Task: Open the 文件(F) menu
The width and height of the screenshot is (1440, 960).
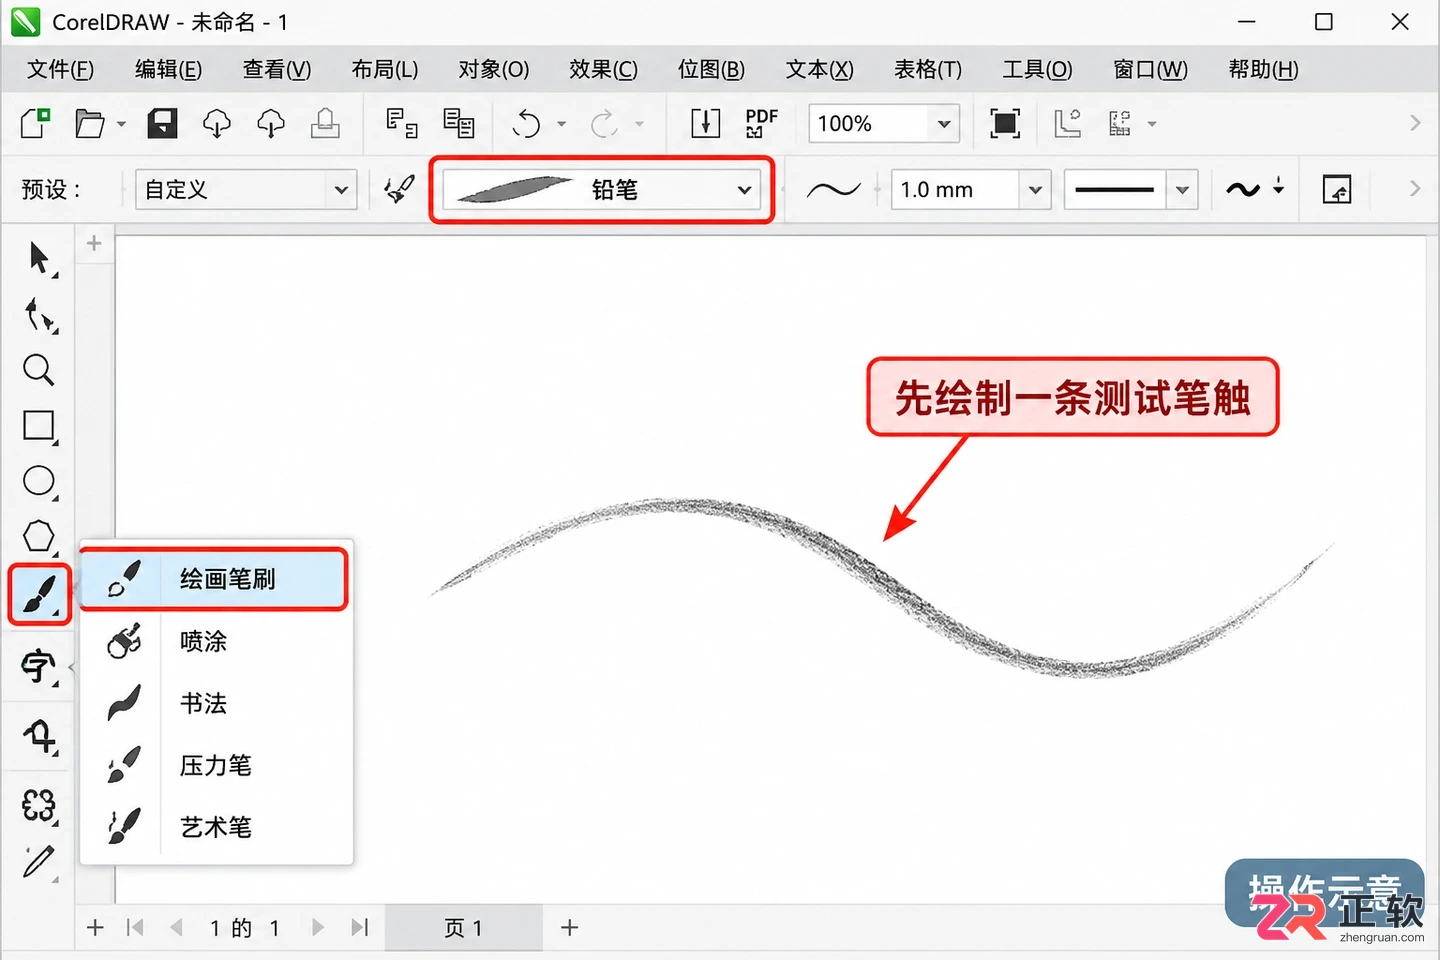Action: pos(60,69)
